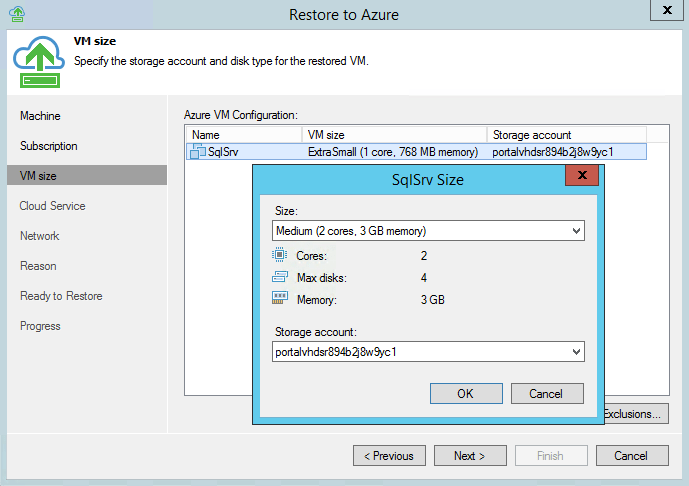Click the Memory value 3 GB

click(x=433, y=300)
